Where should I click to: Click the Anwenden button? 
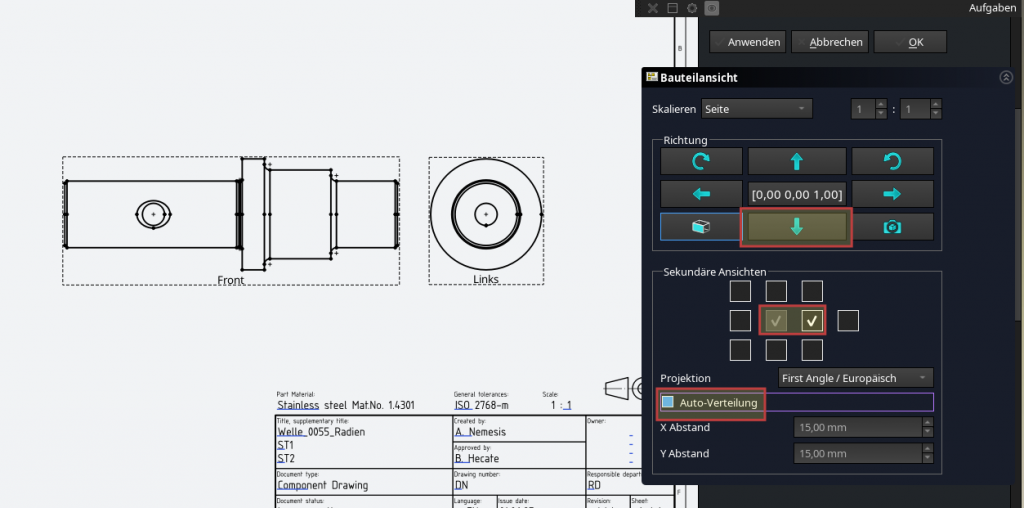(746, 42)
